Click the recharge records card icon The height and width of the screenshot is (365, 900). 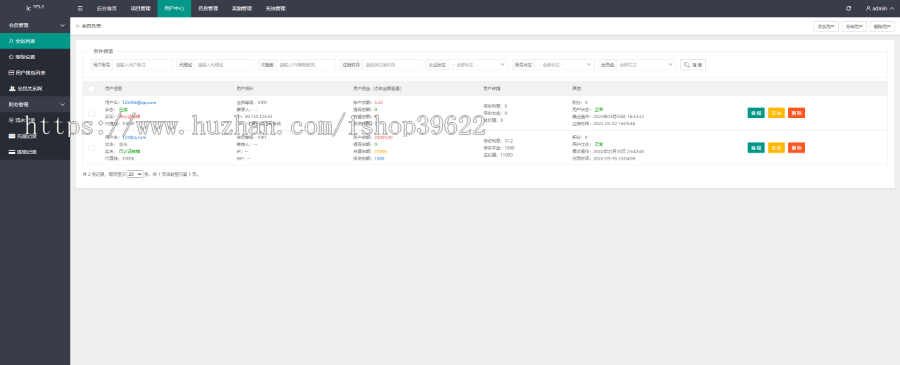(11, 137)
